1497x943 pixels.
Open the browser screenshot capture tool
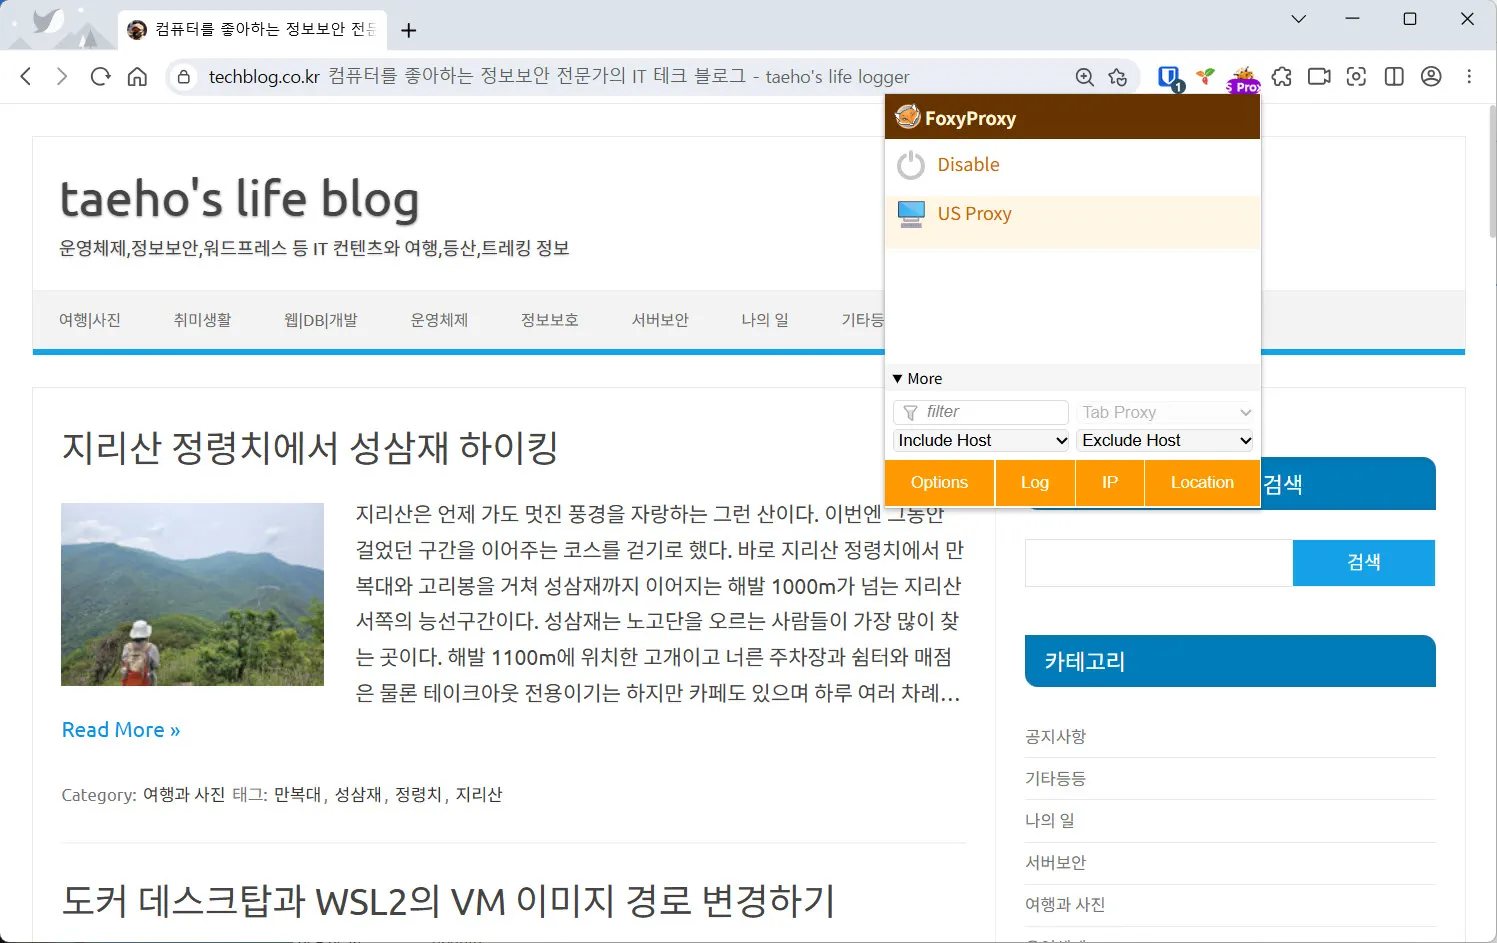[1356, 76]
